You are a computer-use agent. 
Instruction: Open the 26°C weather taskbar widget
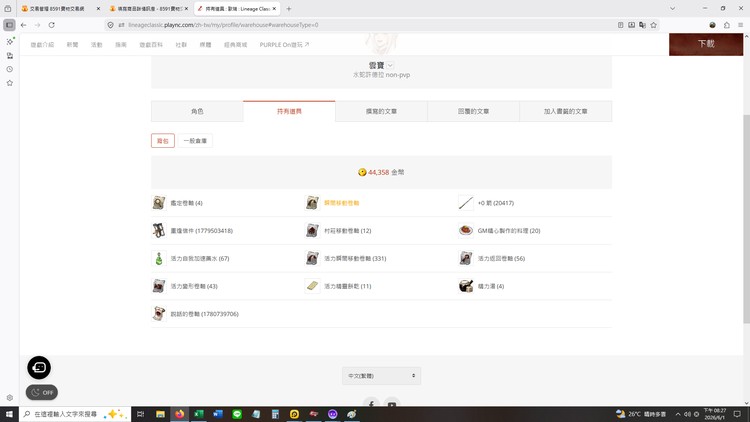(640, 414)
